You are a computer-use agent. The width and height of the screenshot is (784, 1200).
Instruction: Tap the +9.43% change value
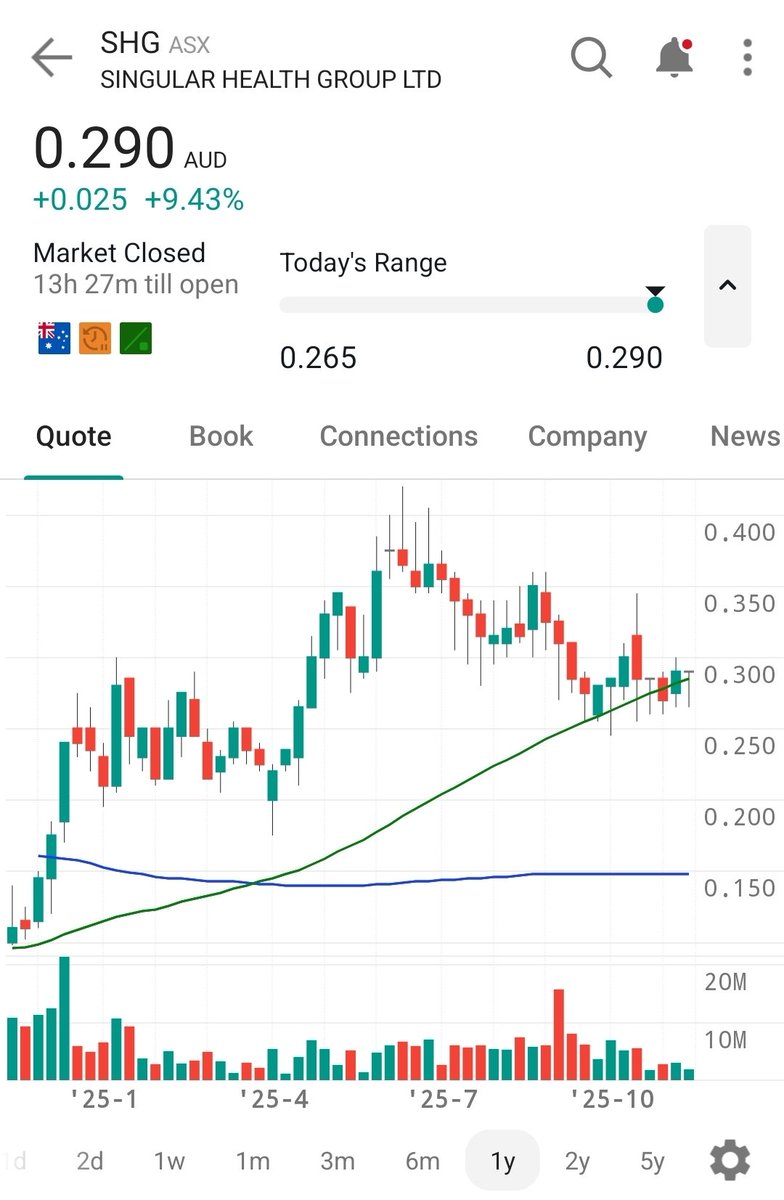194,200
